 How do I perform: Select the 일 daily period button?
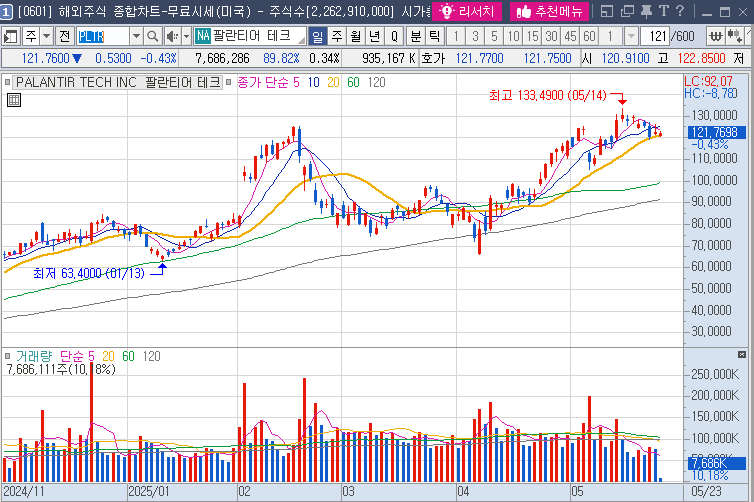pyautogui.click(x=317, y=36)
